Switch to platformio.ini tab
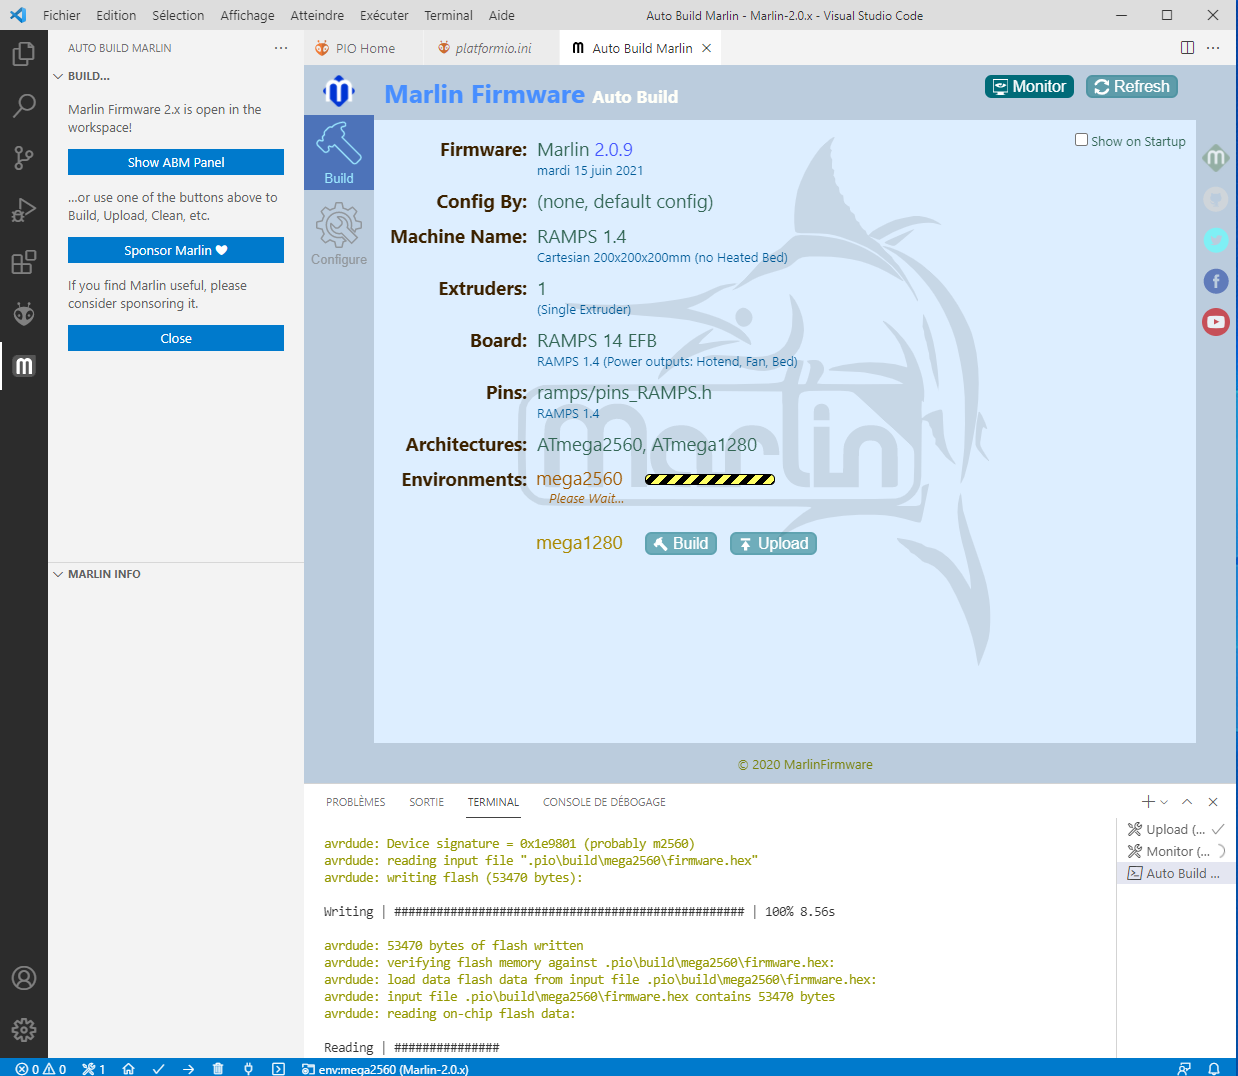The height and width of the screenshot is (1076, 1238). (492, 48)
